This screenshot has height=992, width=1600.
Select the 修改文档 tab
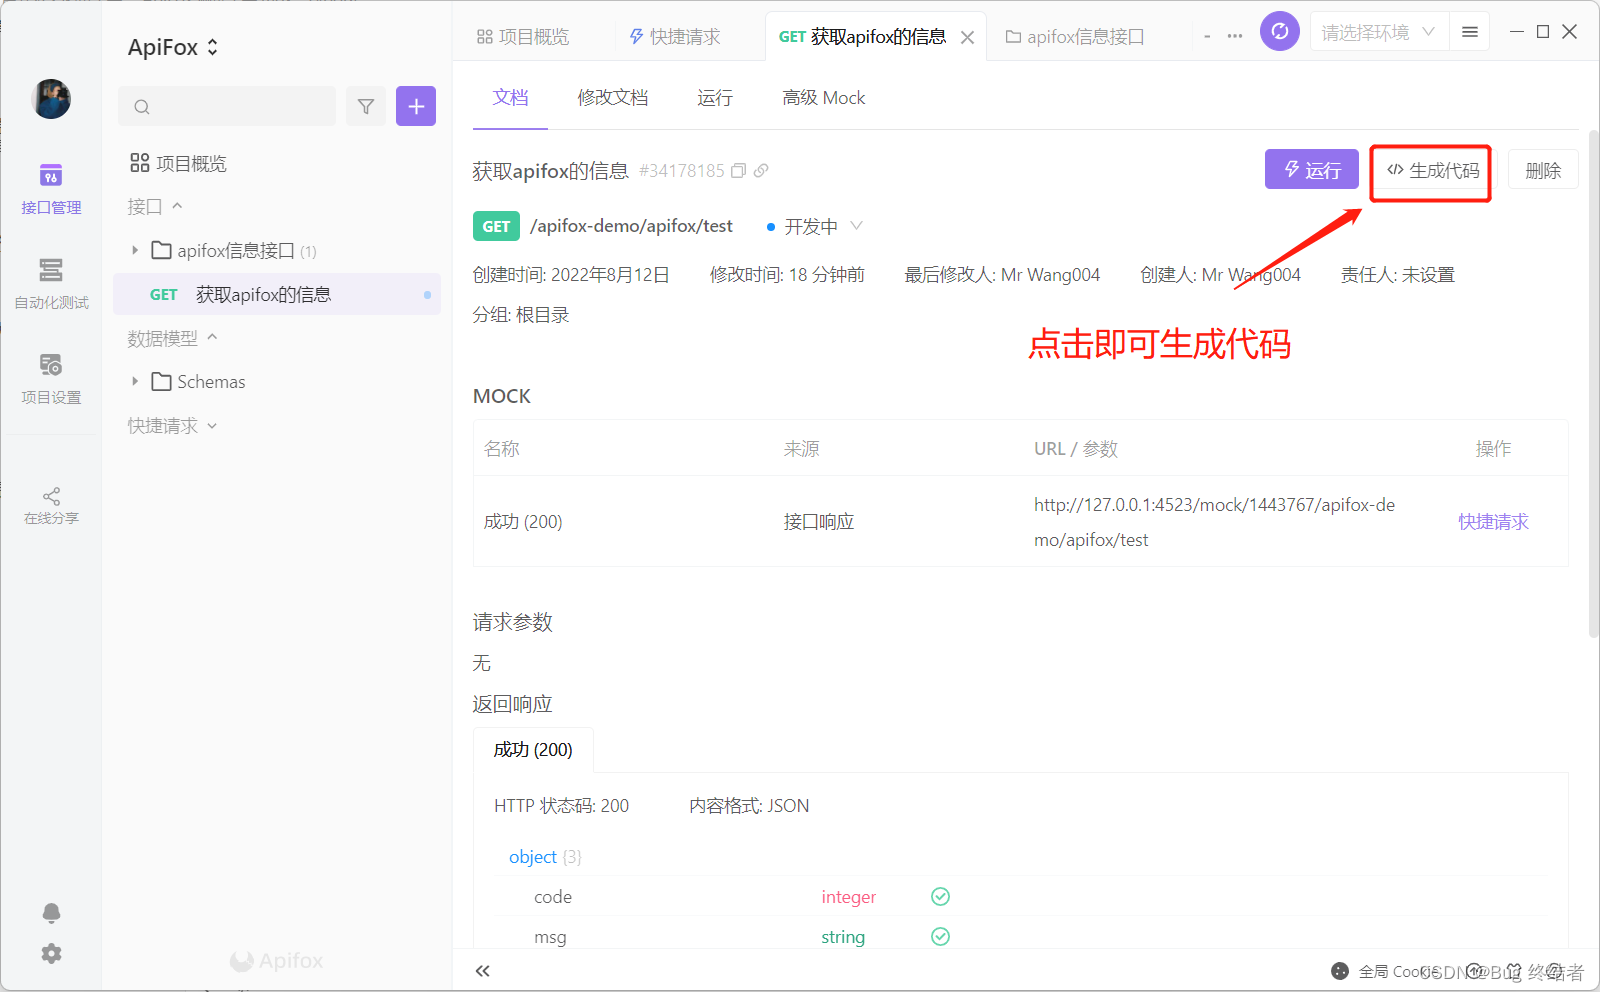click(x=613, y=97)
